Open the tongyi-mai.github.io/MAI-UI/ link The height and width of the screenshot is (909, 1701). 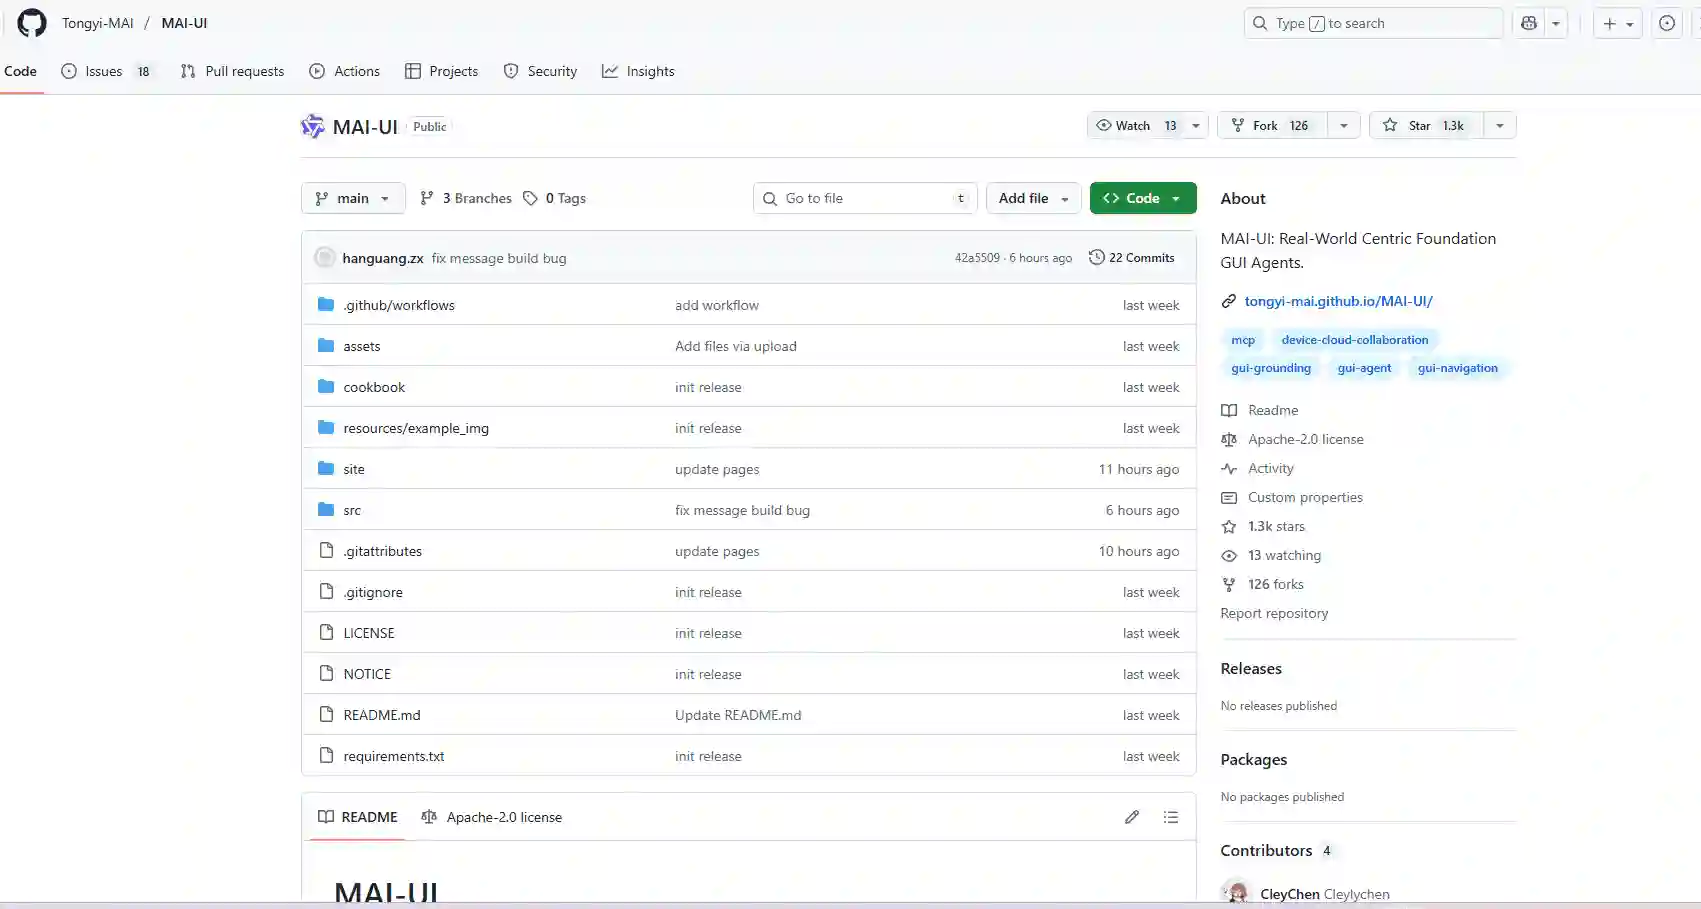[x=1338, y=301]
